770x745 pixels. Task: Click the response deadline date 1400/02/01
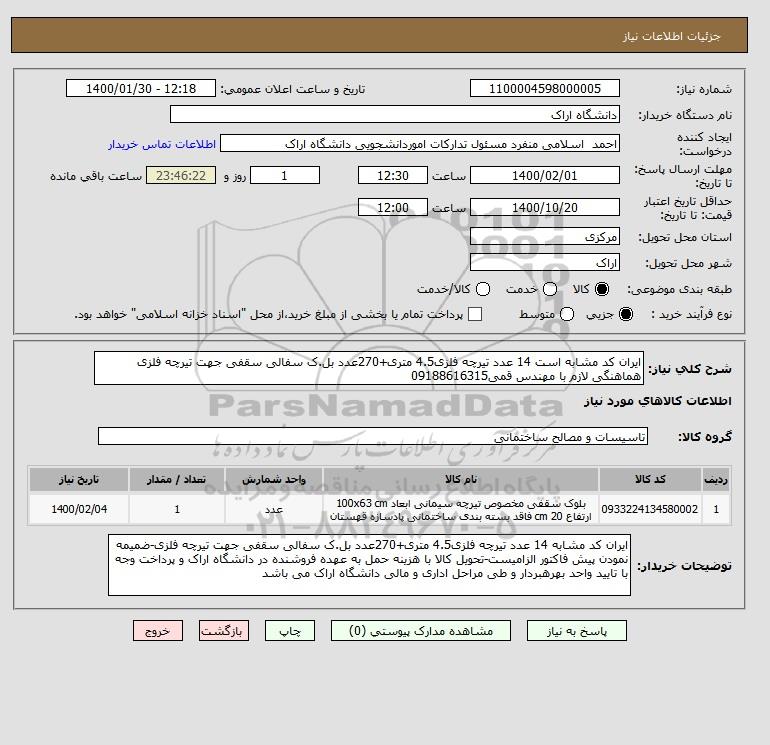tap(545, 175)
